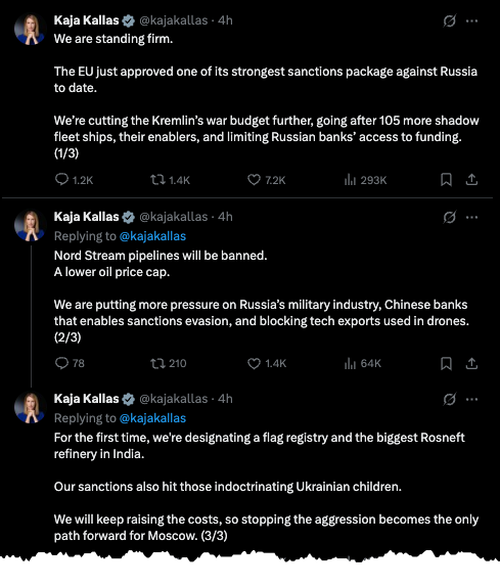Screen dimensions: 500x587
Task: Share the second tweet (2/3)
Action: coord(472,363)
